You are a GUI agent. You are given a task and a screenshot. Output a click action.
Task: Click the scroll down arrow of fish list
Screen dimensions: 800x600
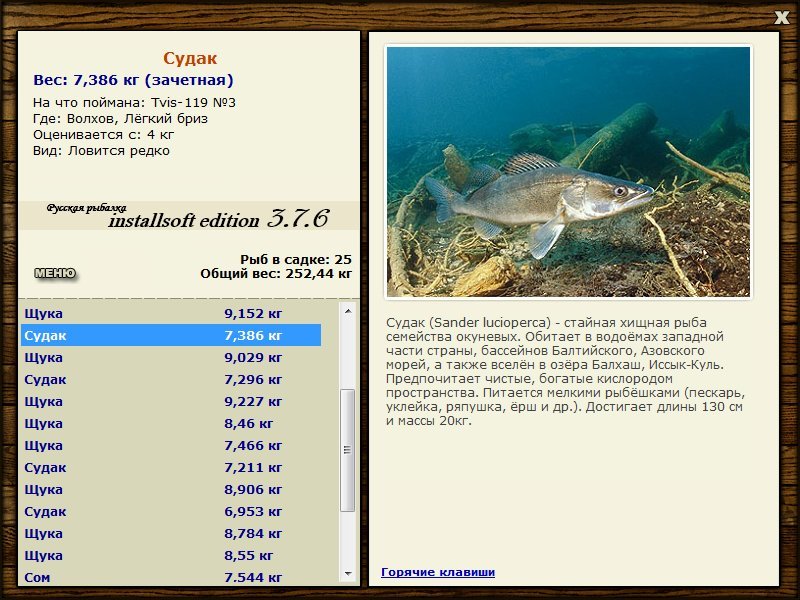click(x=348, y=573)
